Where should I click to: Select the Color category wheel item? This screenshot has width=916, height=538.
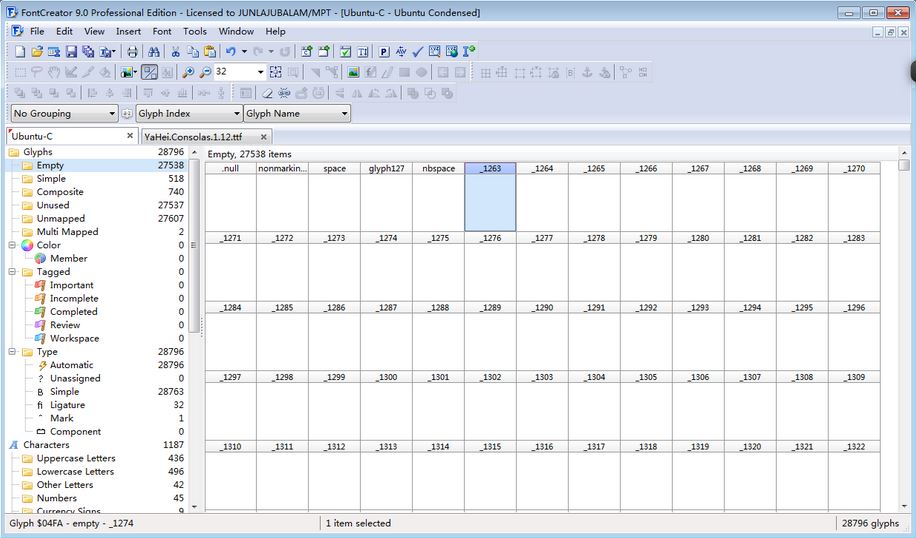tap(48, 245)
